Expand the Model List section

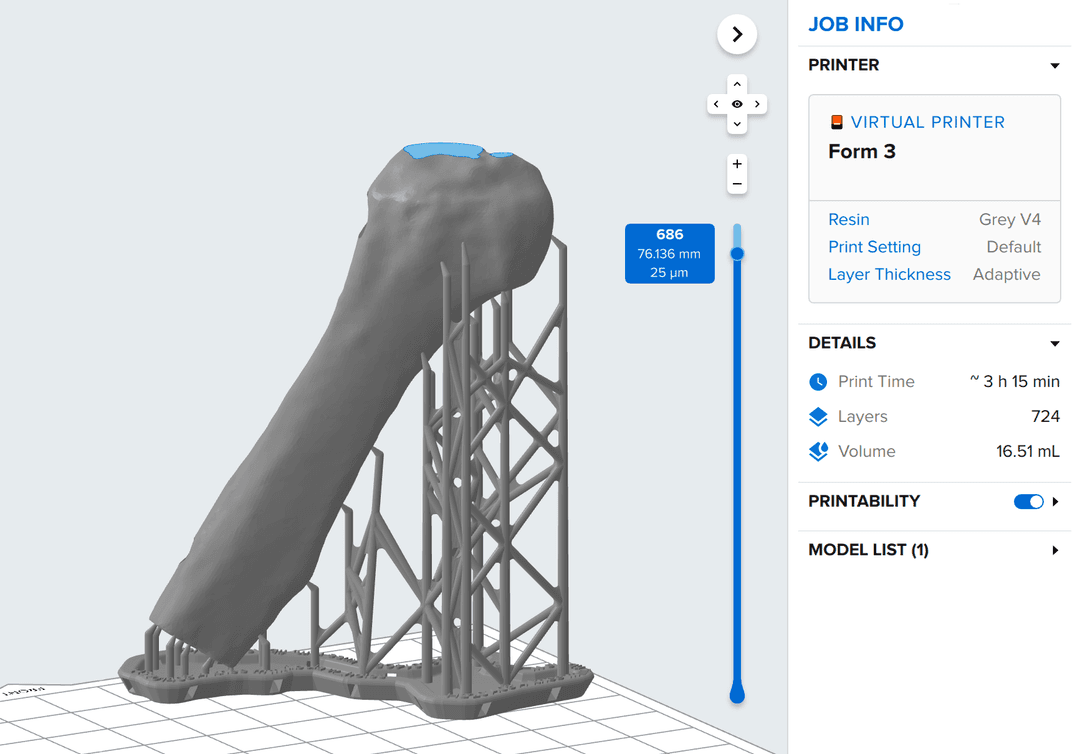click(x=1054, y=550)
